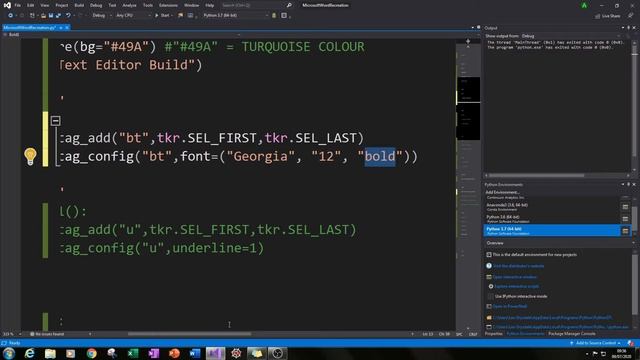This screenshot has height=360, width=640.
Task: Open the View menu
Action: [x=44, y=5]
